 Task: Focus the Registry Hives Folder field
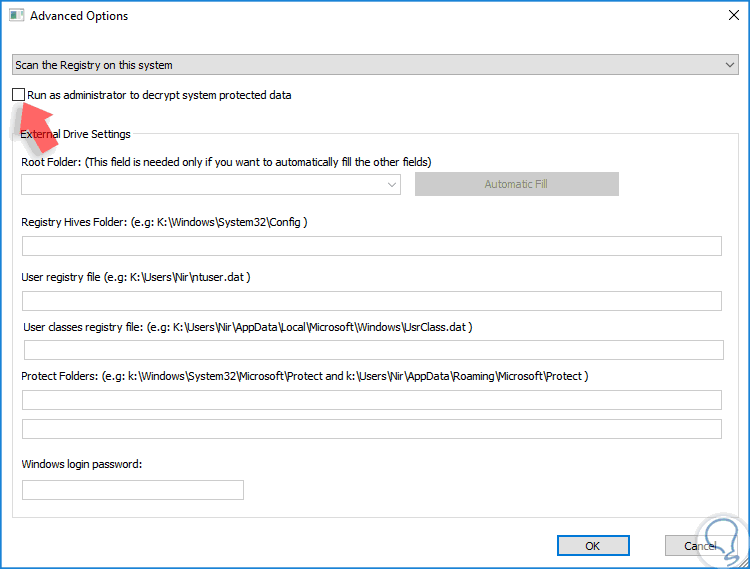point(371,246)
